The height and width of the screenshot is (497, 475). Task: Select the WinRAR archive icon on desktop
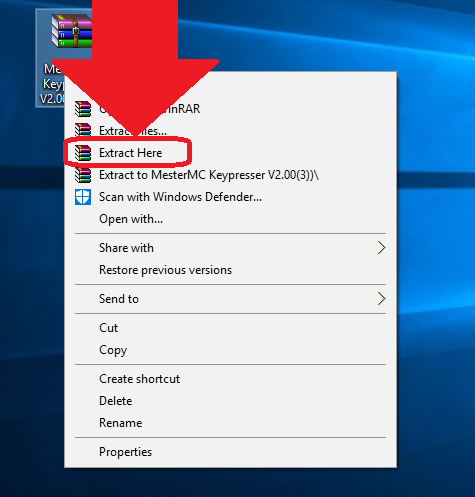pyautogui.click(x=71, y=31)
